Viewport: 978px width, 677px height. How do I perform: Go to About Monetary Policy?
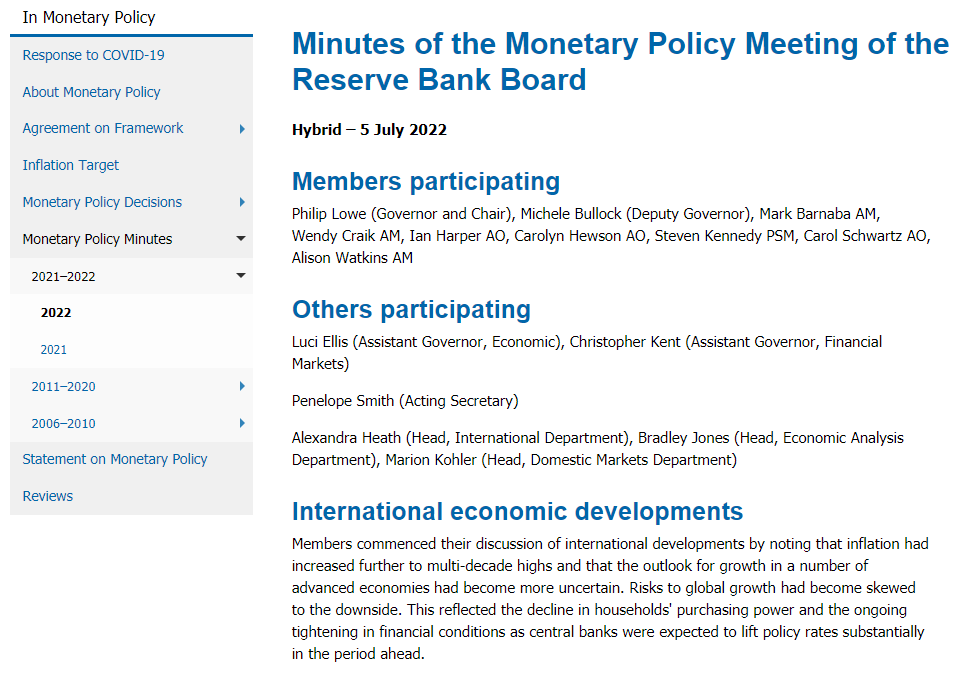pyautogui.click(x=91, y=92)
